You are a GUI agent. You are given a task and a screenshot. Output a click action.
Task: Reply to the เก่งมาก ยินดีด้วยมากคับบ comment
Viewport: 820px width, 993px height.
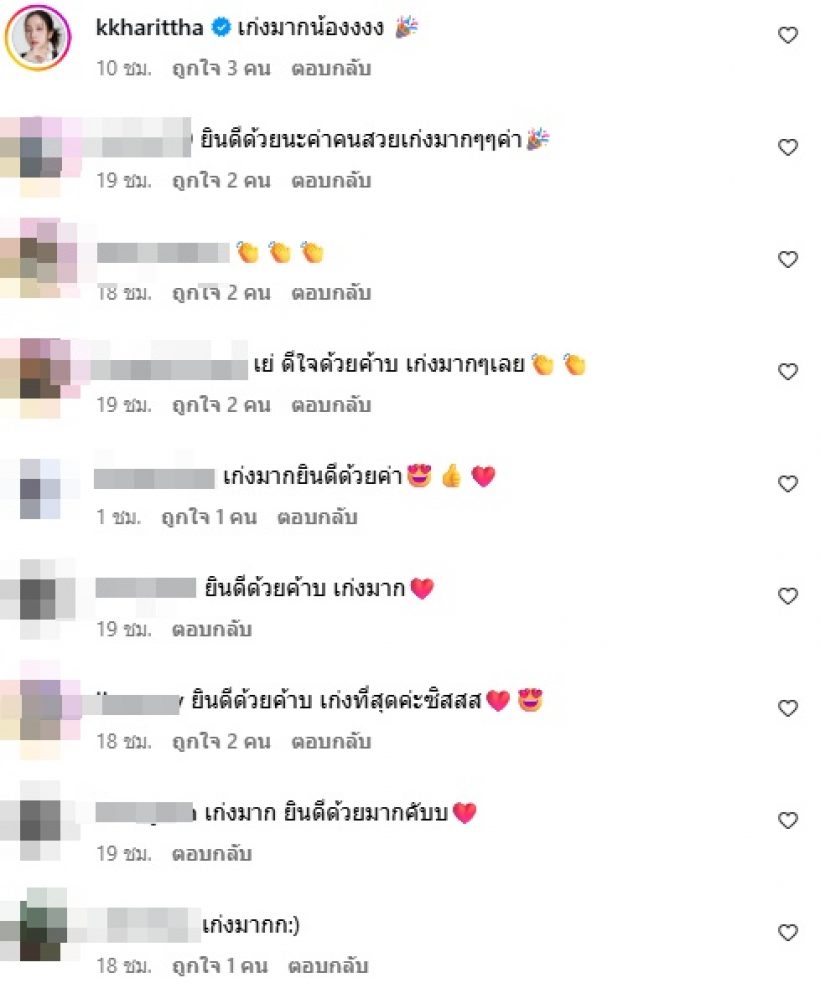coord(212,854)
